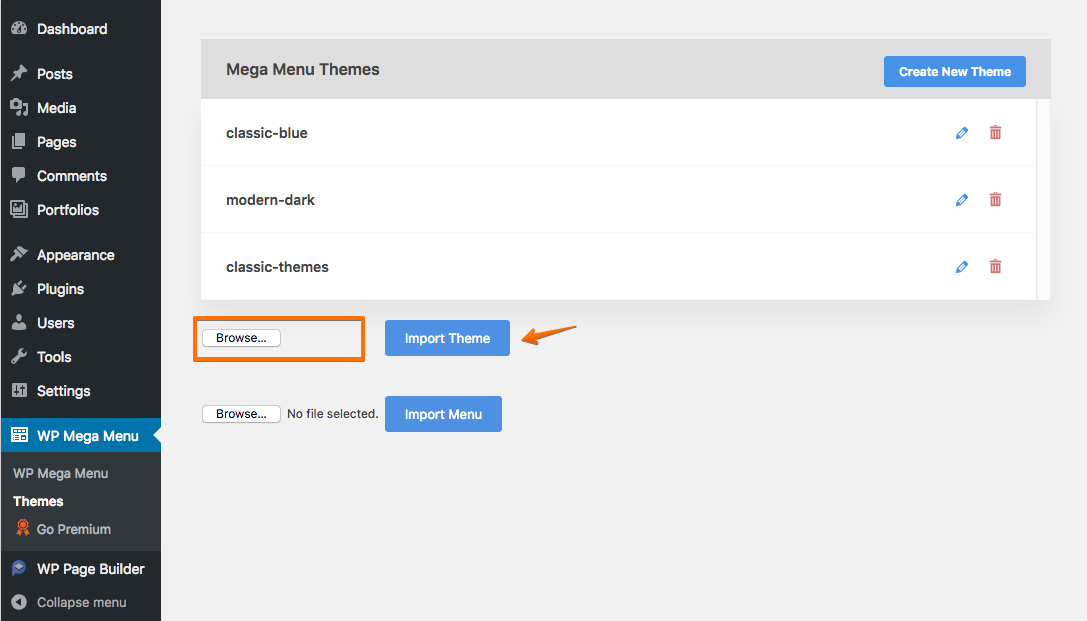Open the Tools menu label
This screenshot has width=1087, height=621.
point(54,357)
